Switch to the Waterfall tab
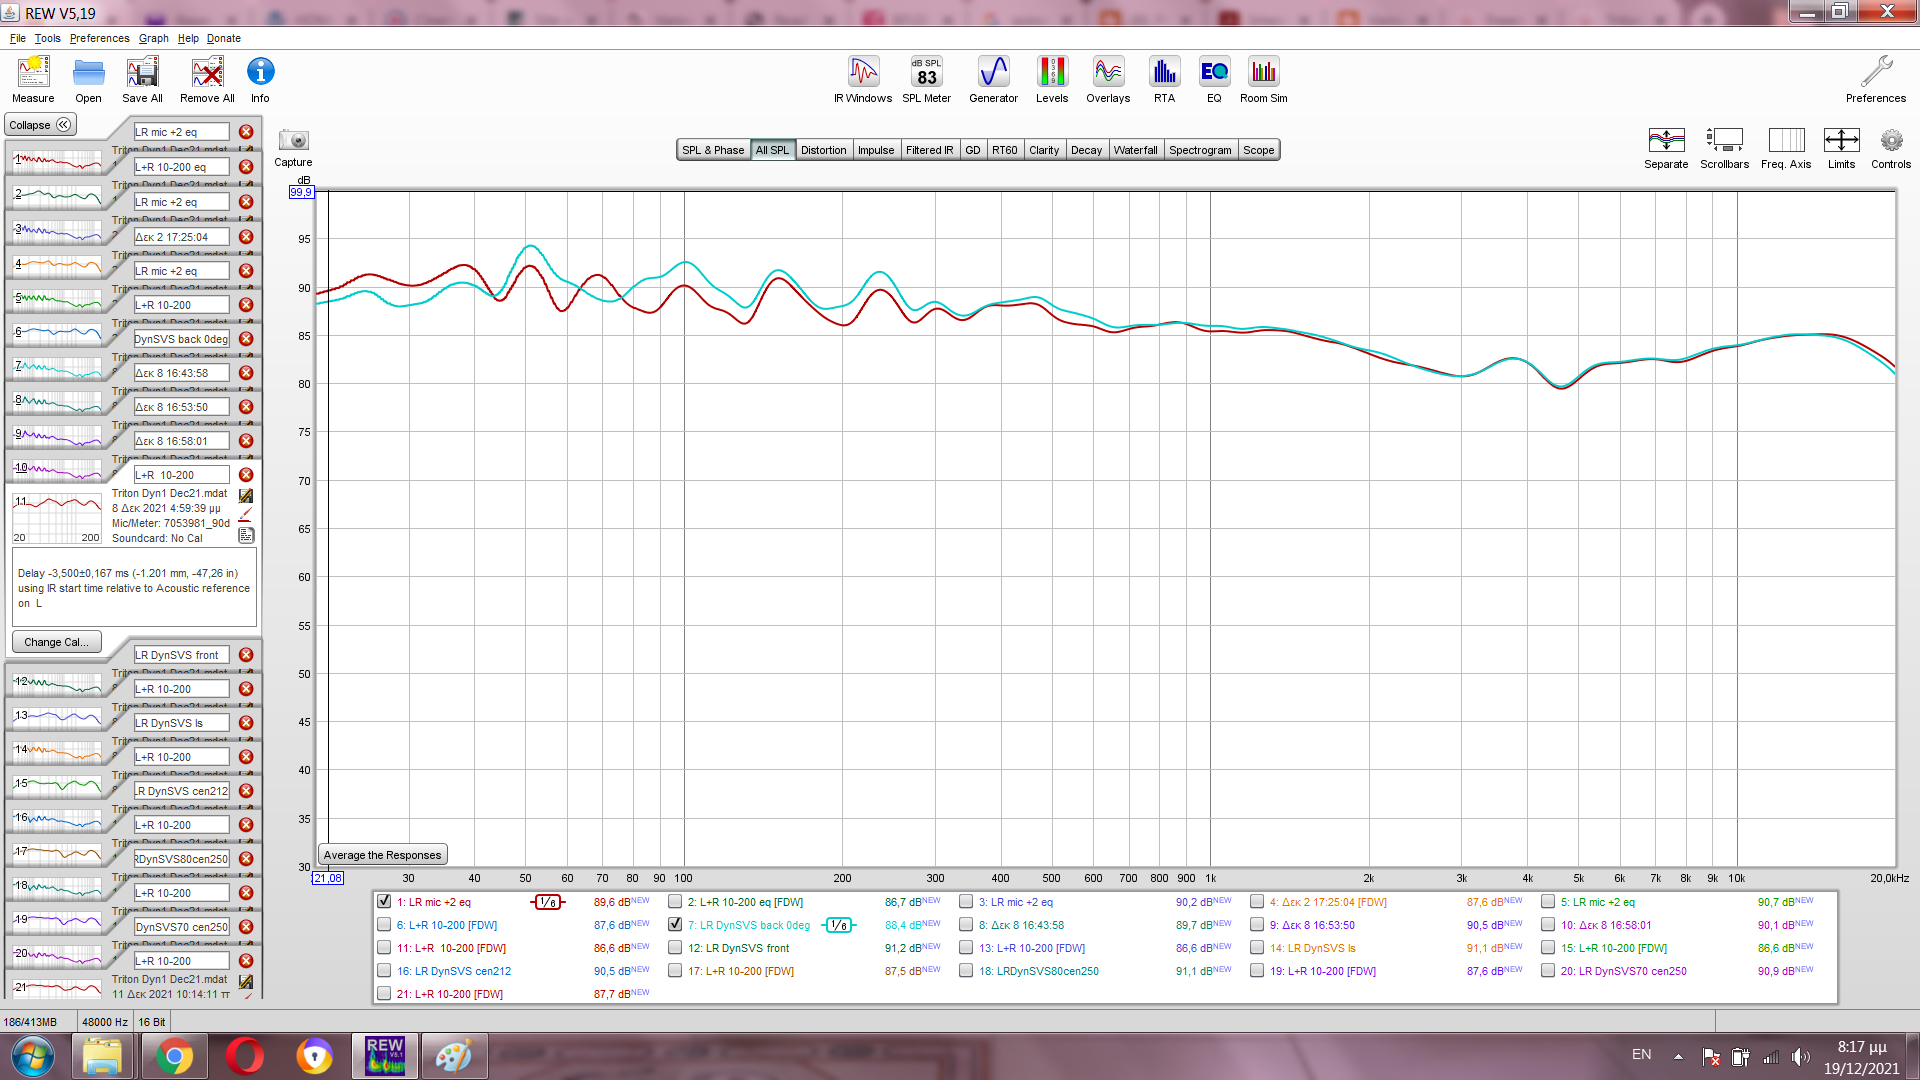Viewport: 1920px width, 1080px height. pyautogui.click(x=1135, y=150)
